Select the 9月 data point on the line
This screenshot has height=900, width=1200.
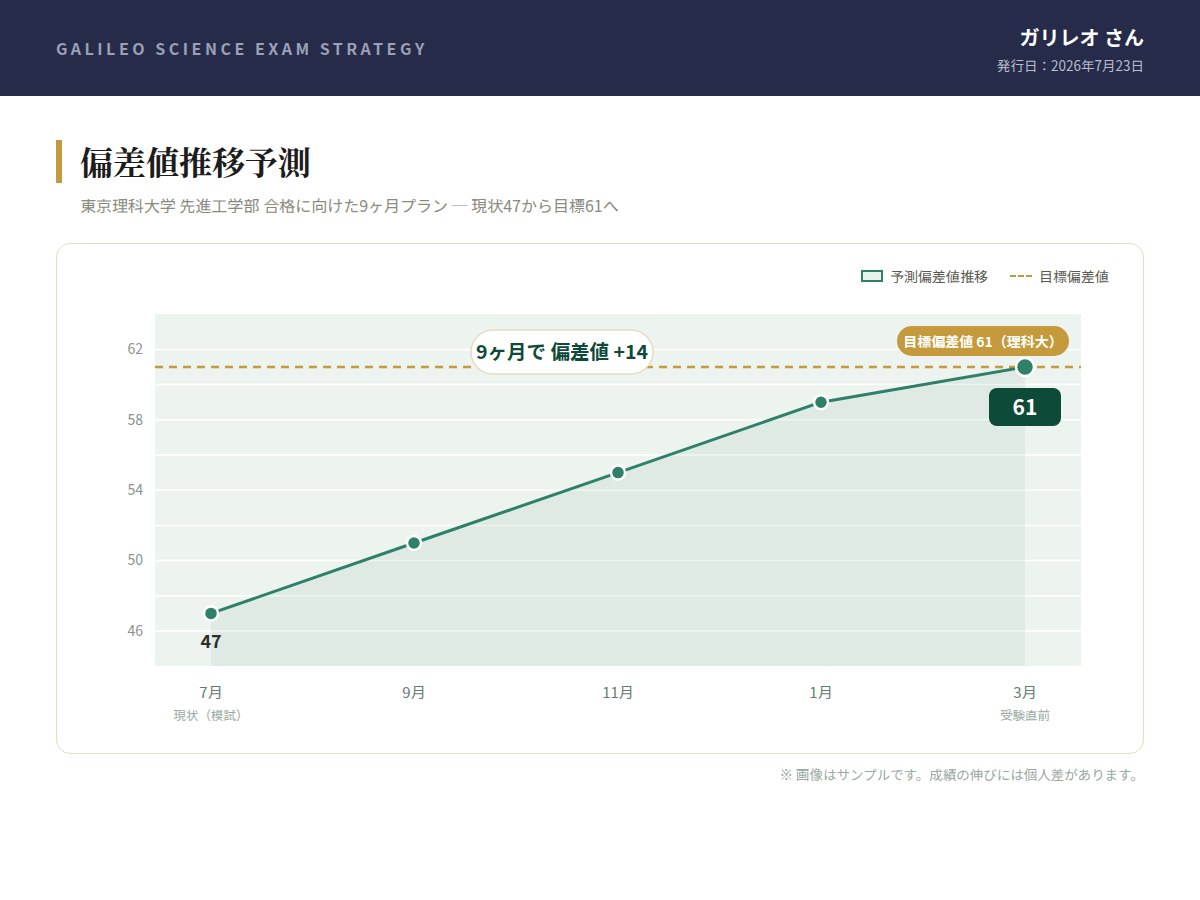point(414,543)
